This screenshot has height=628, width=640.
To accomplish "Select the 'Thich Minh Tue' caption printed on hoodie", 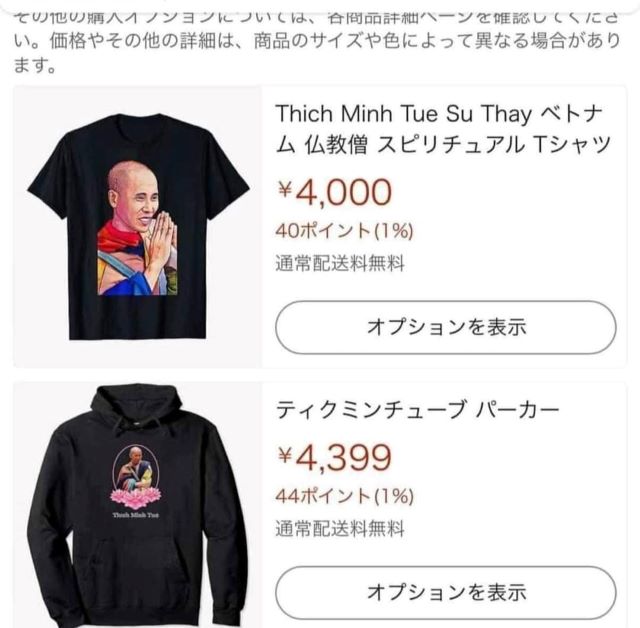I will [136, 515].
